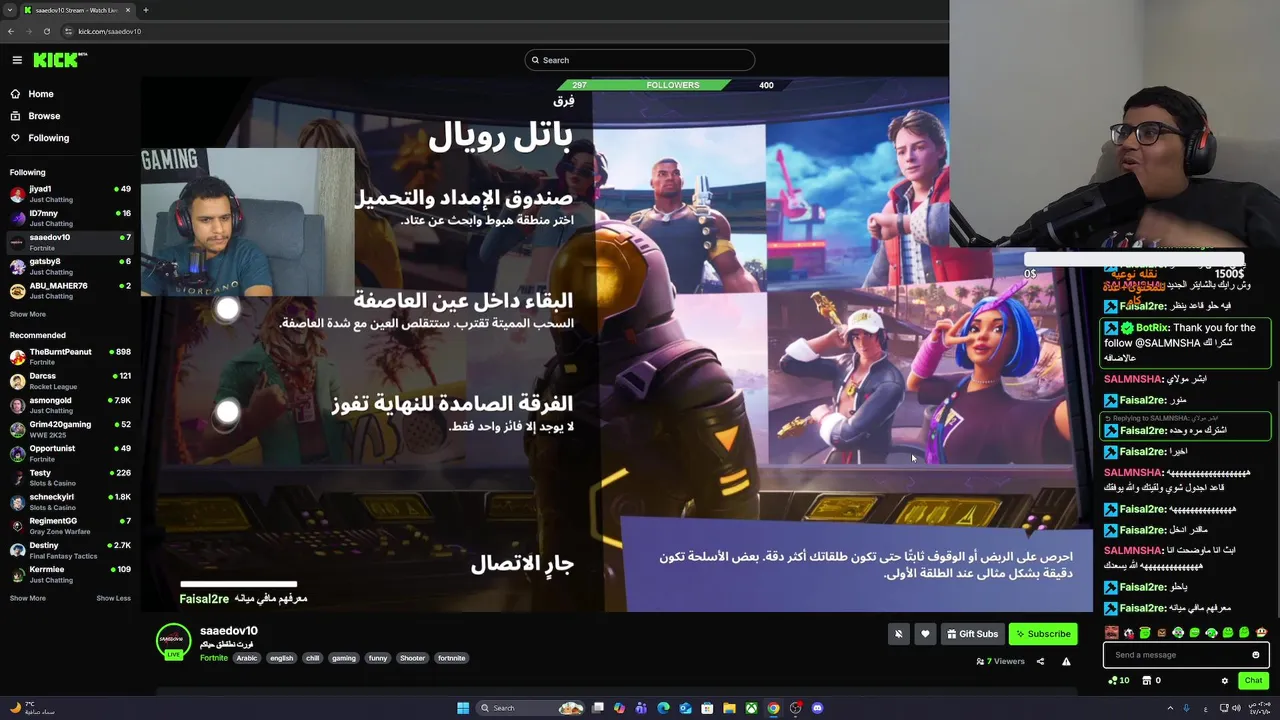Open the site information icon in address bar
Screen dimensions: 1280x720
point(68,31)
